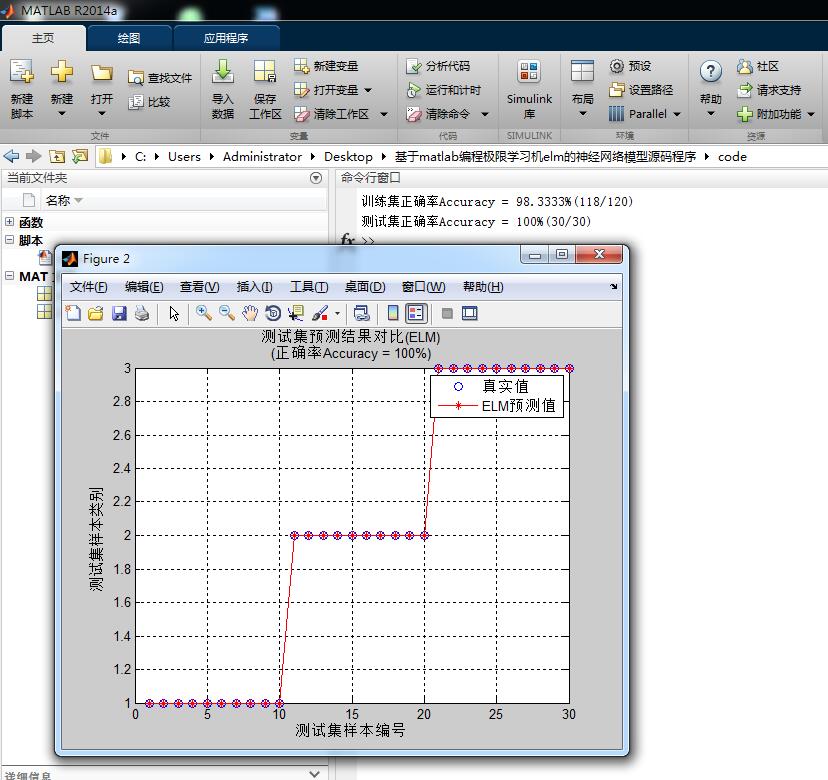Click the Link Plot icon in Figure 2 toolbar
Screen dimensions: 828x780
click(362, 313)
